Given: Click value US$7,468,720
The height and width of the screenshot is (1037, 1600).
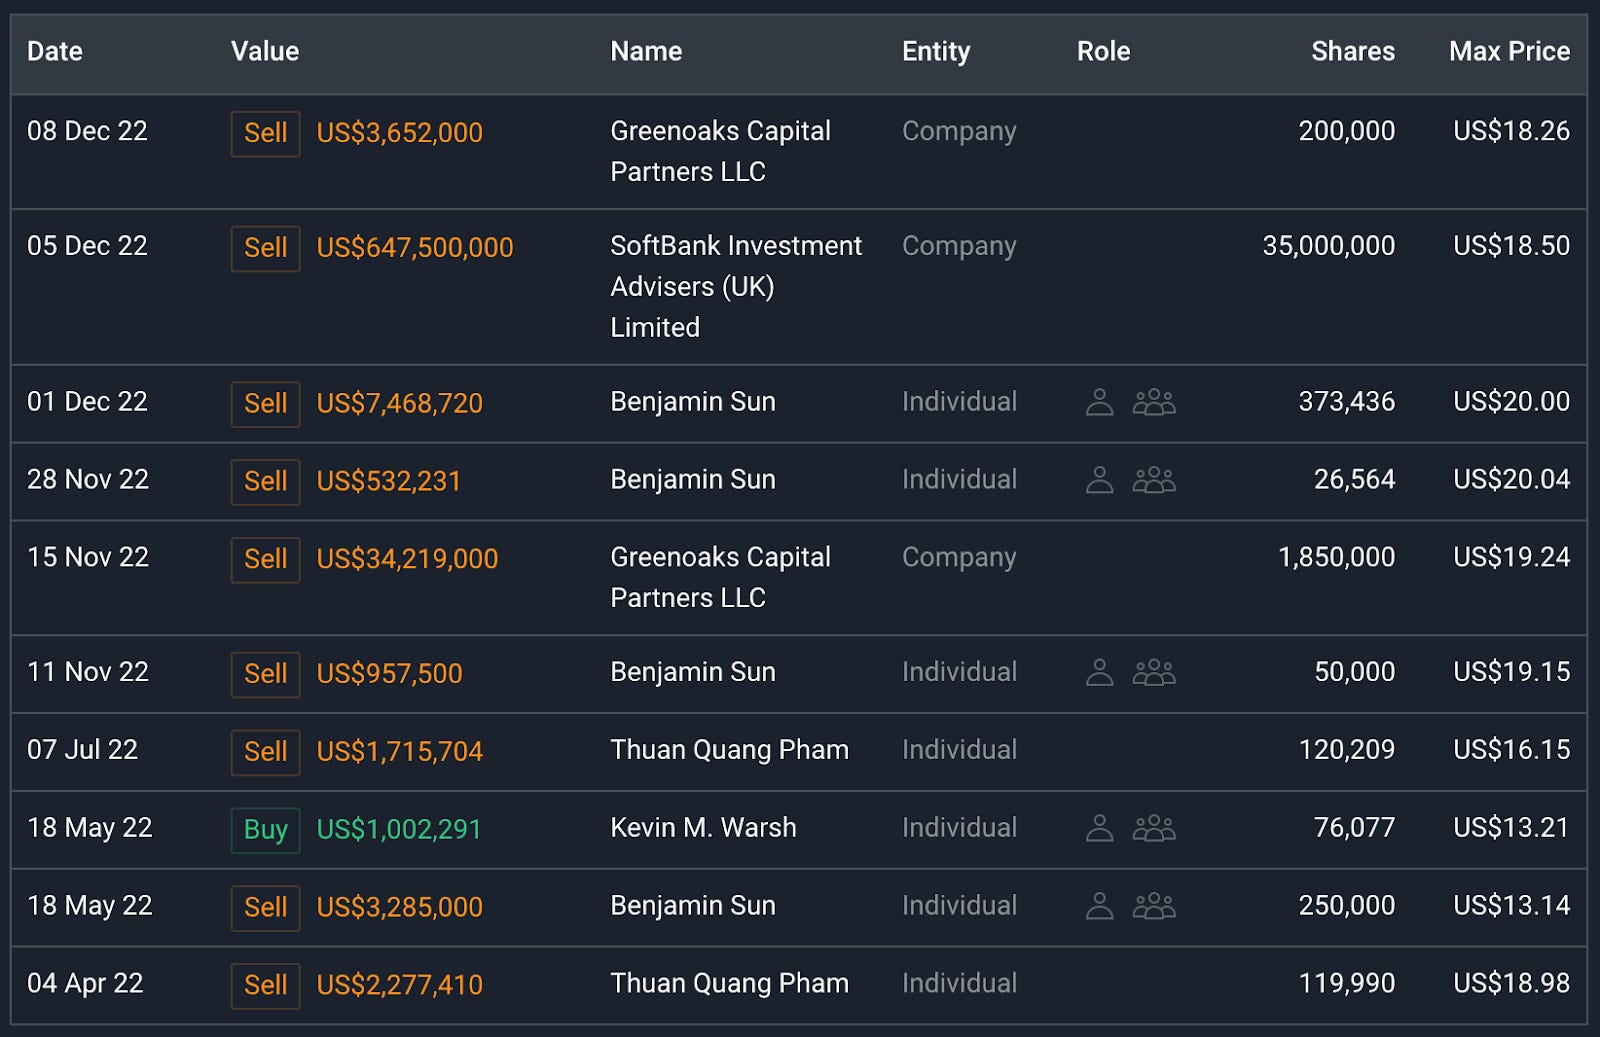Looking at the screenshot, I should point(399,404).
